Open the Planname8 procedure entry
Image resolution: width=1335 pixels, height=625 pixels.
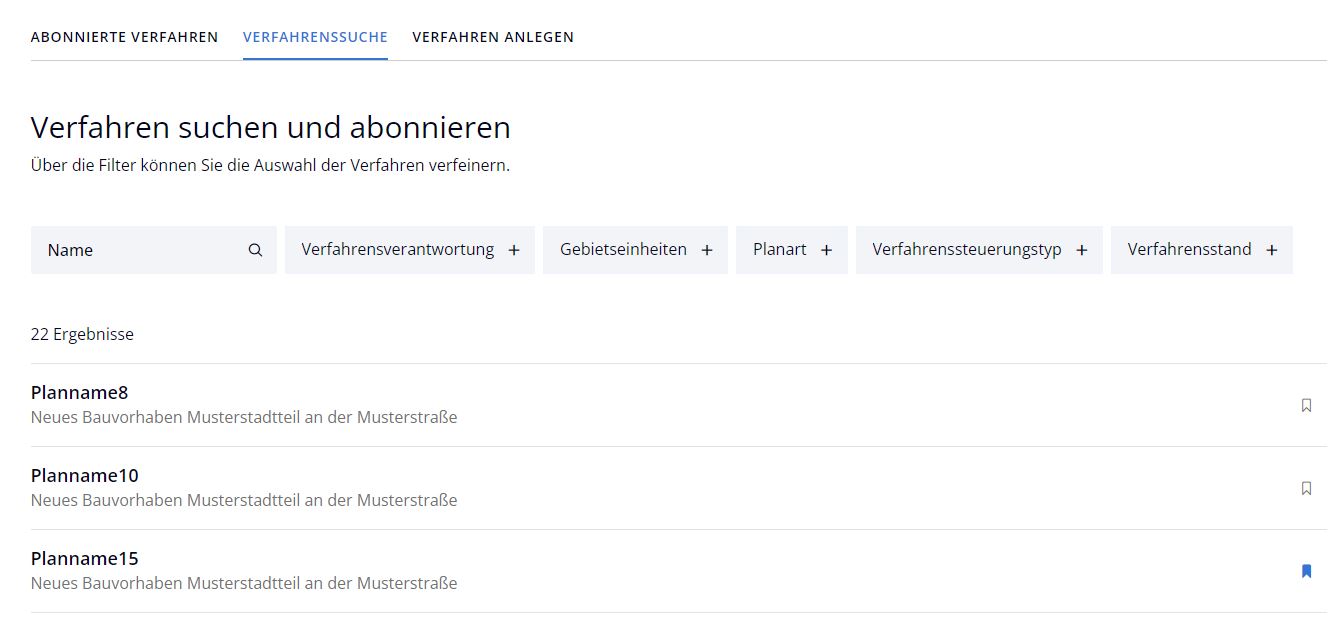pos(79,393)
